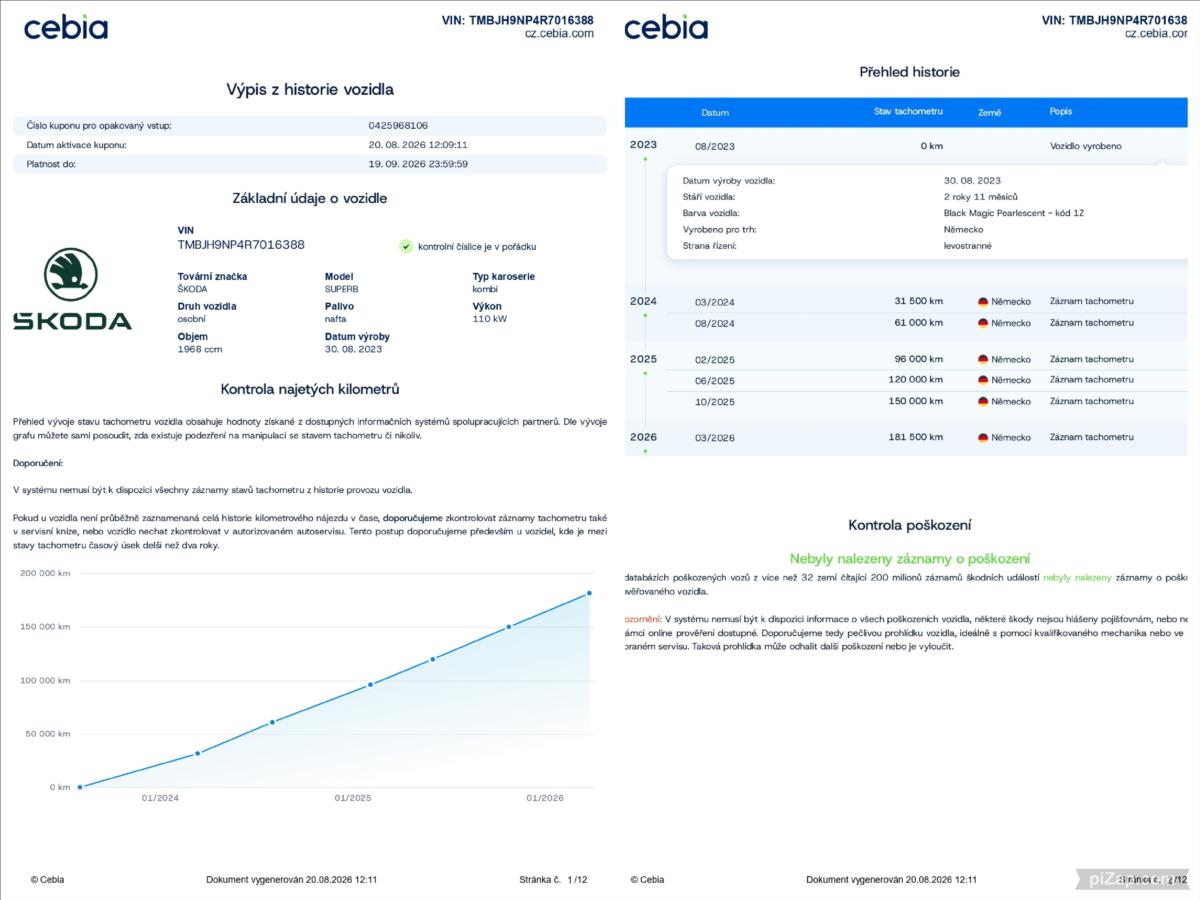Click the 2023 year timeline marker
This screenshot has height=900, width=1200.
643,145
